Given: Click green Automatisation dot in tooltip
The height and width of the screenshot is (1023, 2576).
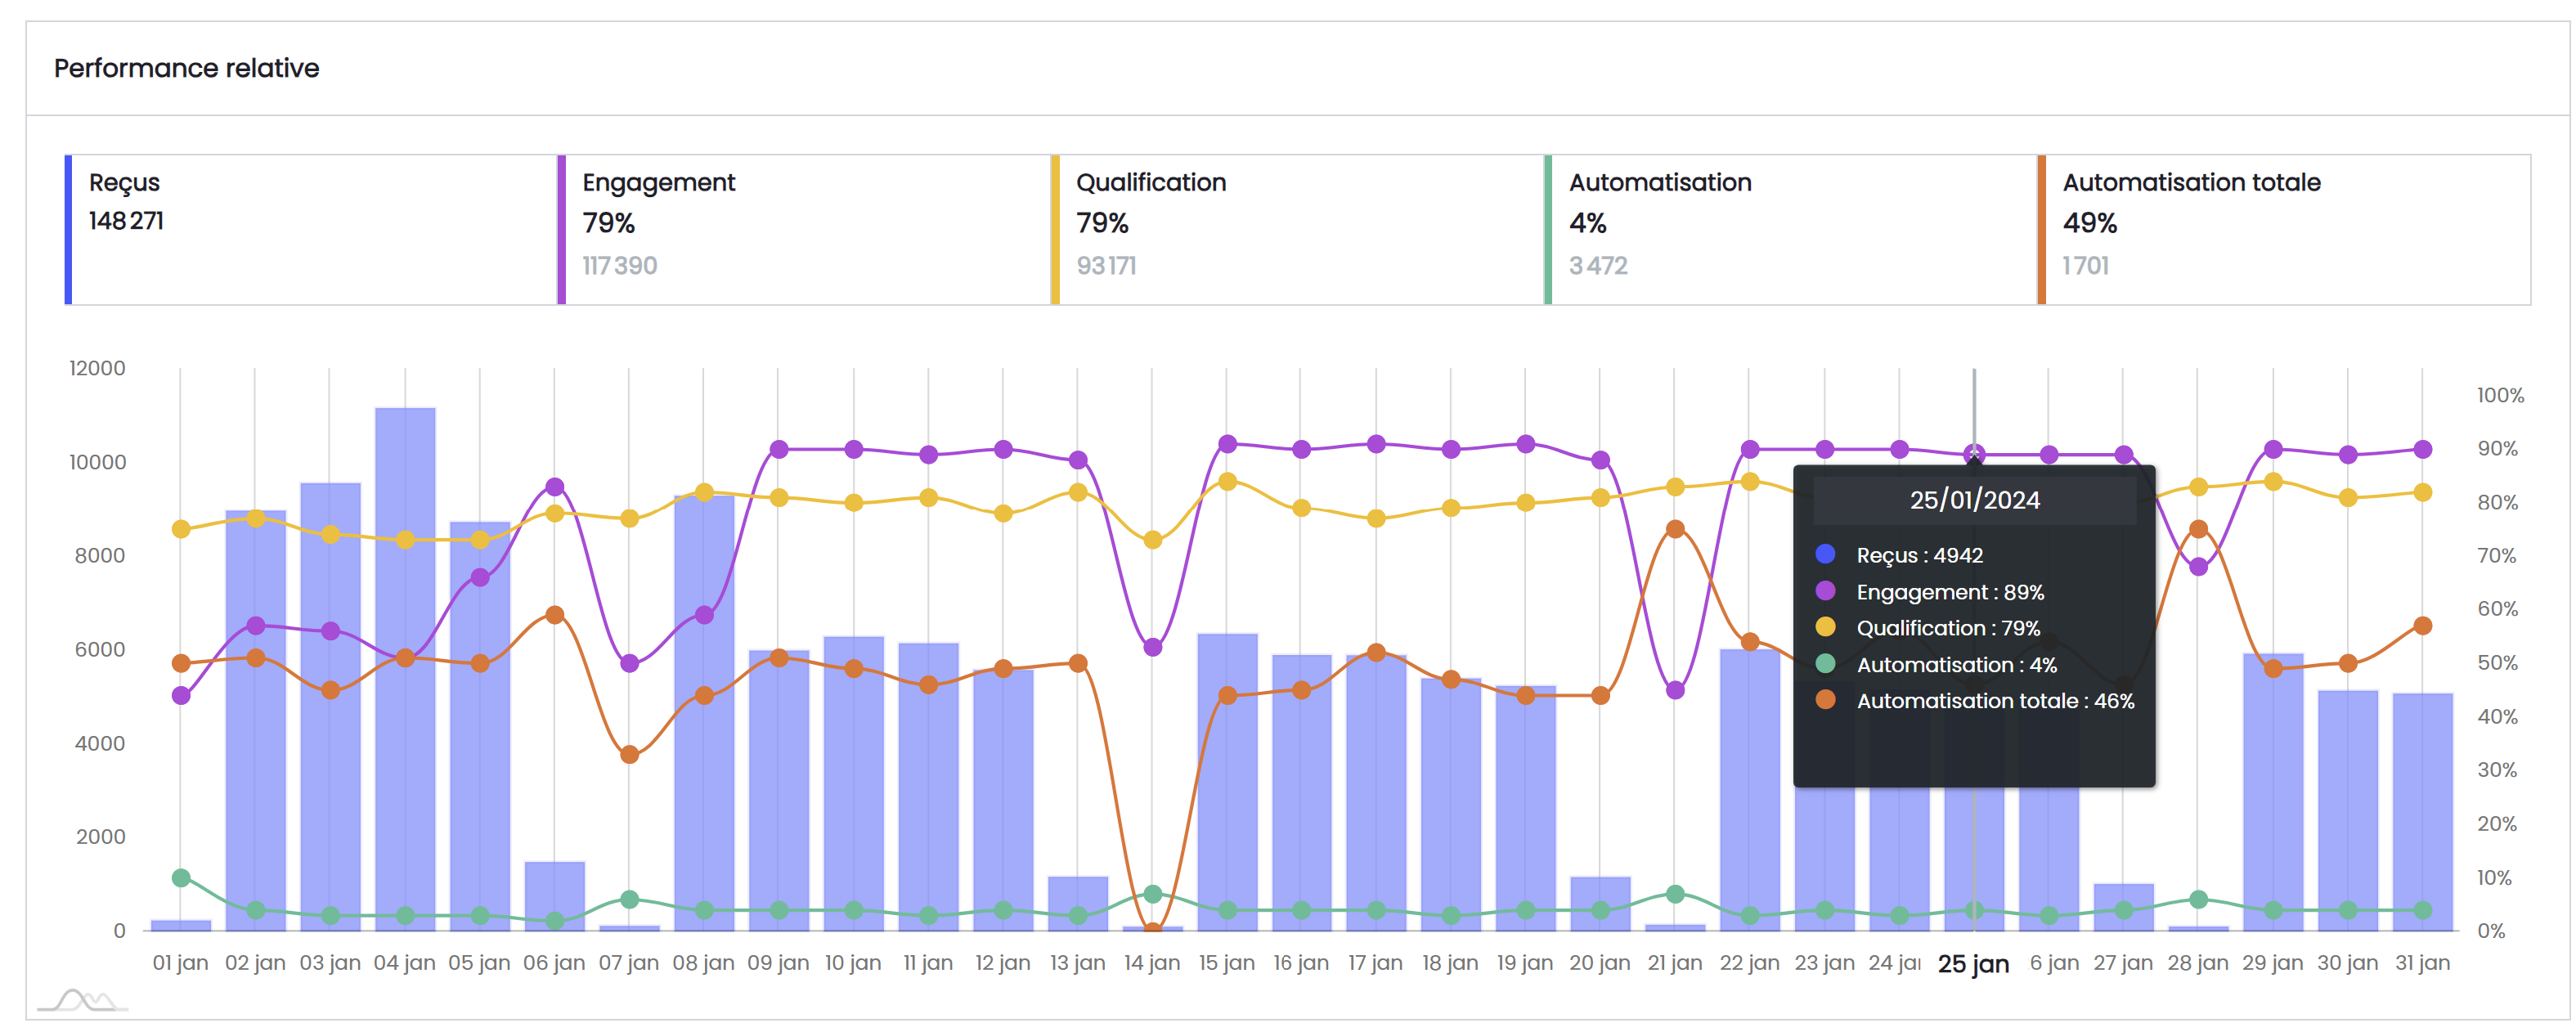Looking at the screenshot, I should pyautogui.click(x=1825, y=663).
